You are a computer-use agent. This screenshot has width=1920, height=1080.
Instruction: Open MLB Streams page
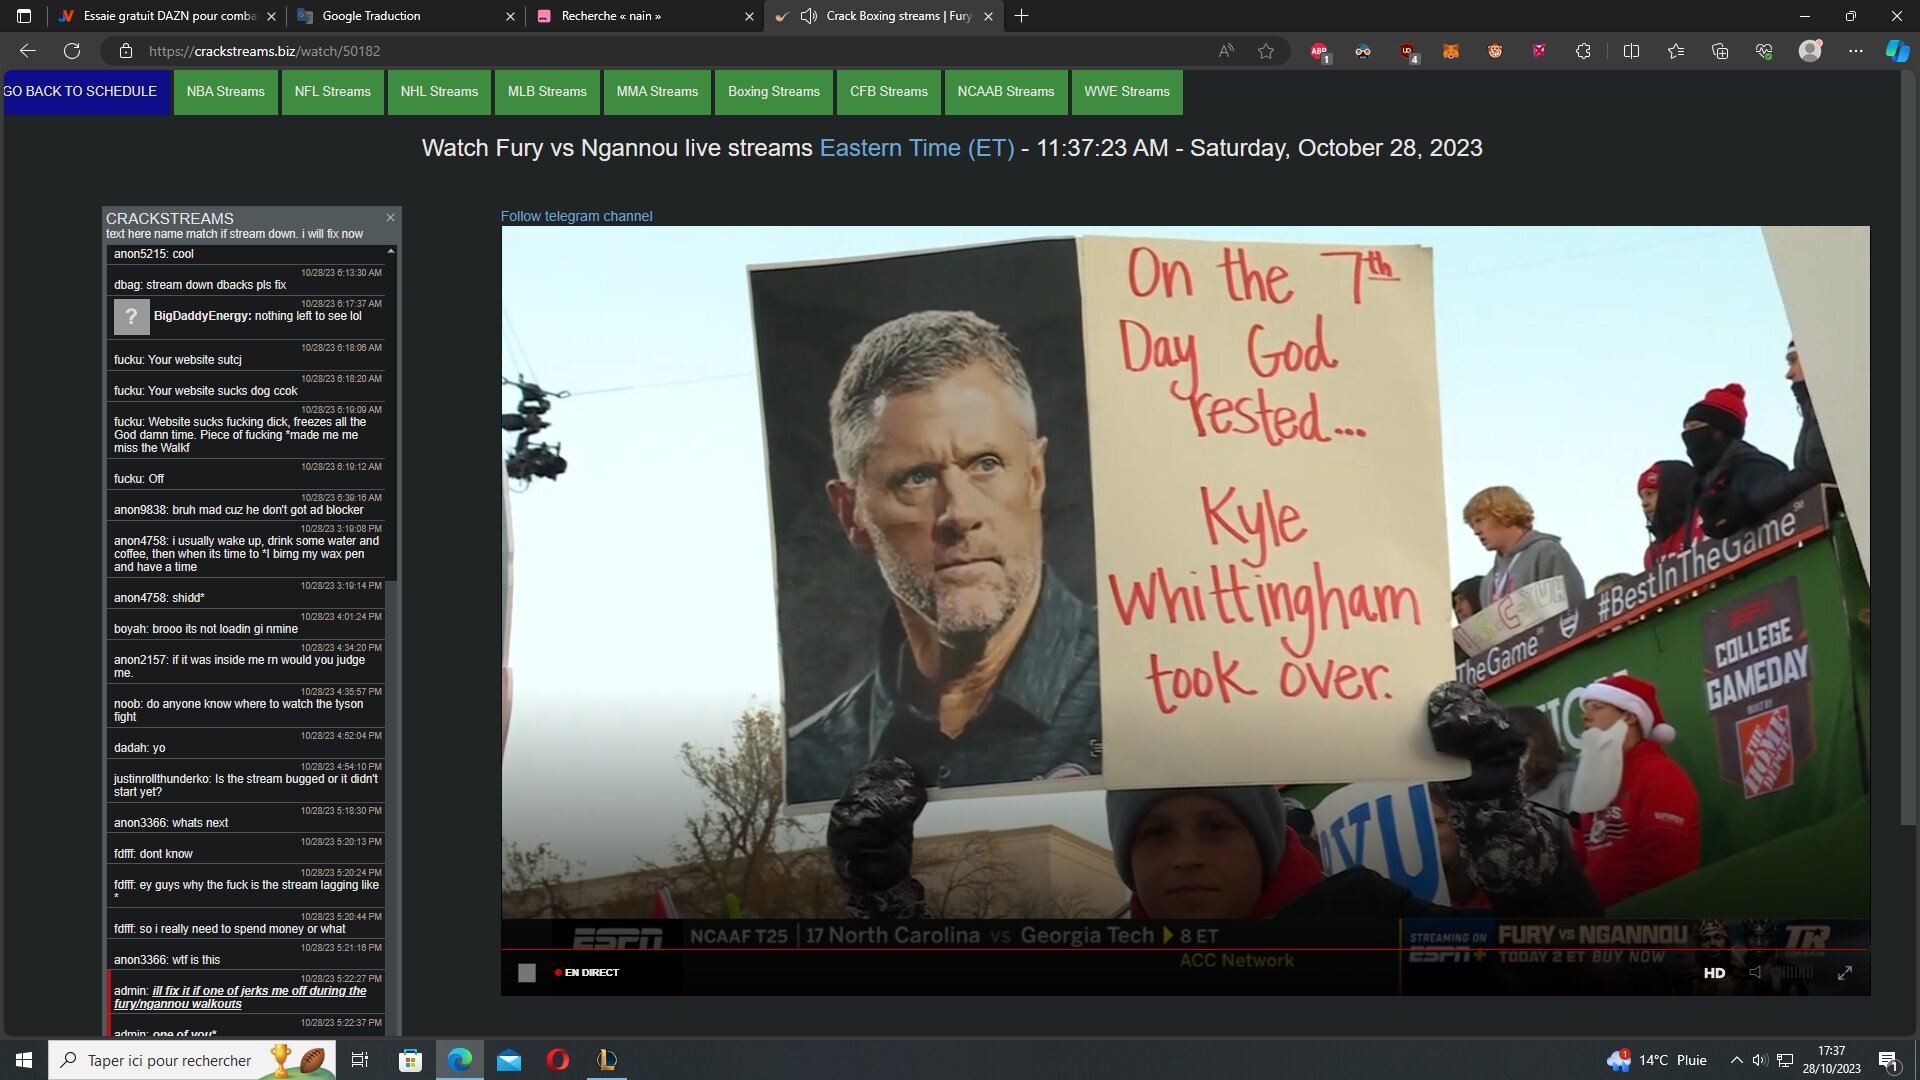pos(547,91)
